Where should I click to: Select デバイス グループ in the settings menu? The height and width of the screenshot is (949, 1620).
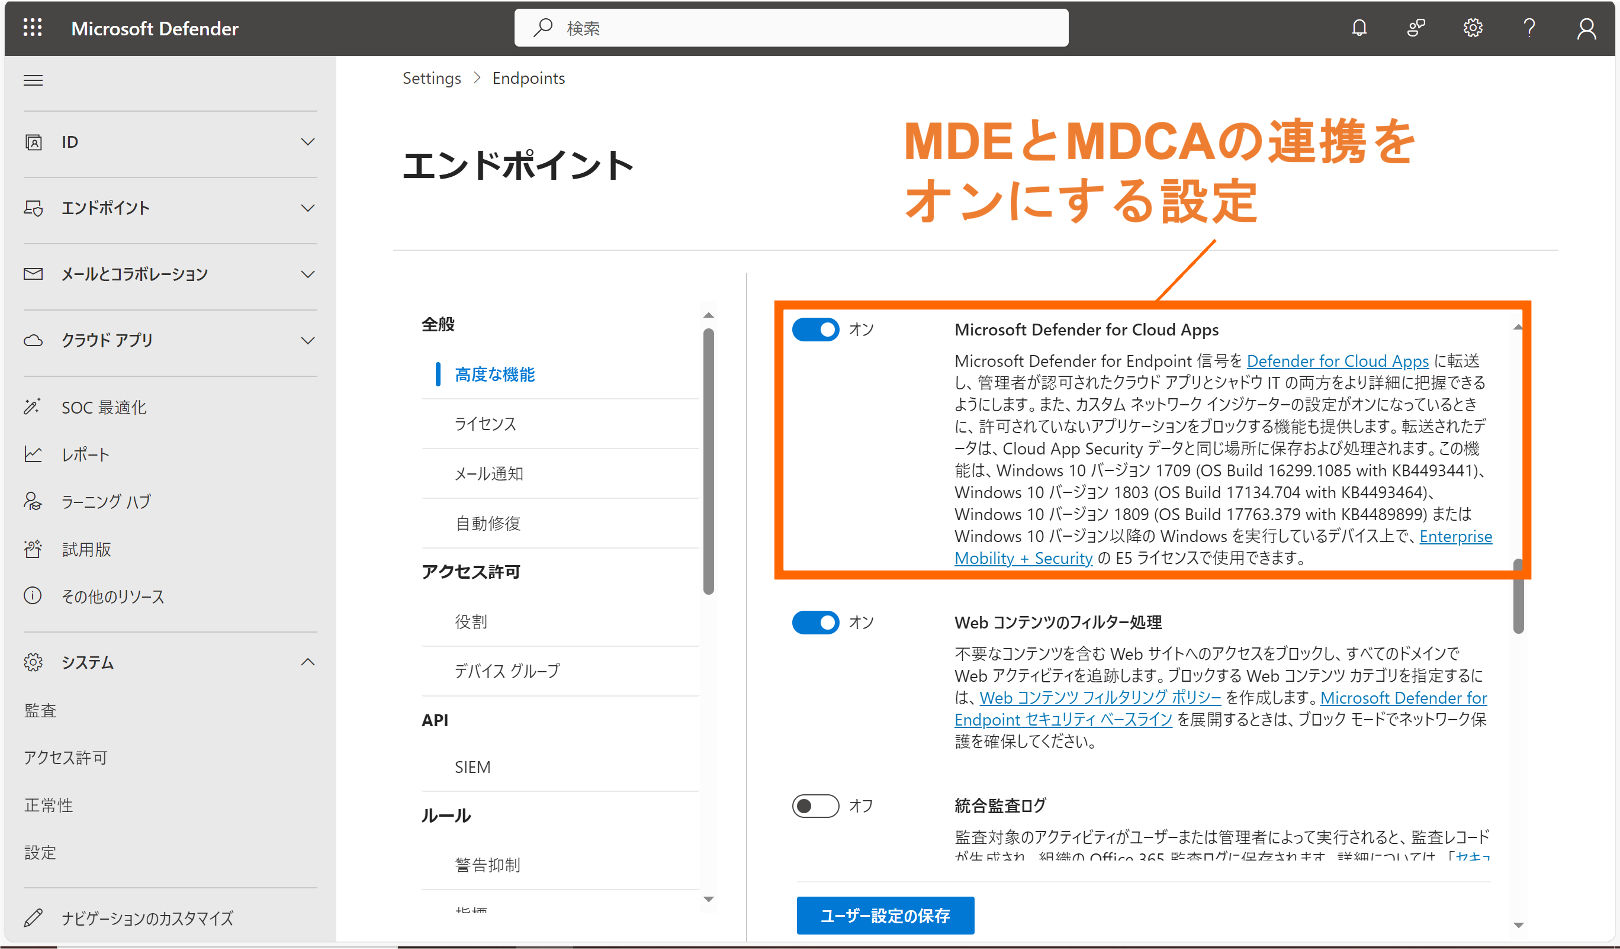click(507, 671)
